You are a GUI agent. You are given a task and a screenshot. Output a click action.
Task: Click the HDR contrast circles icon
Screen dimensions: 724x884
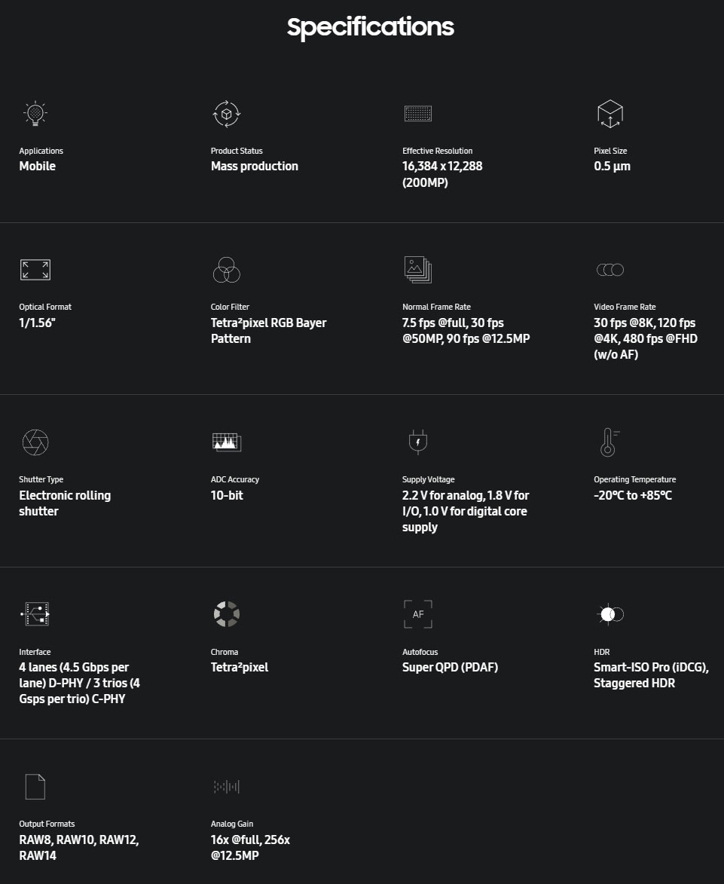tap(610, 614)
